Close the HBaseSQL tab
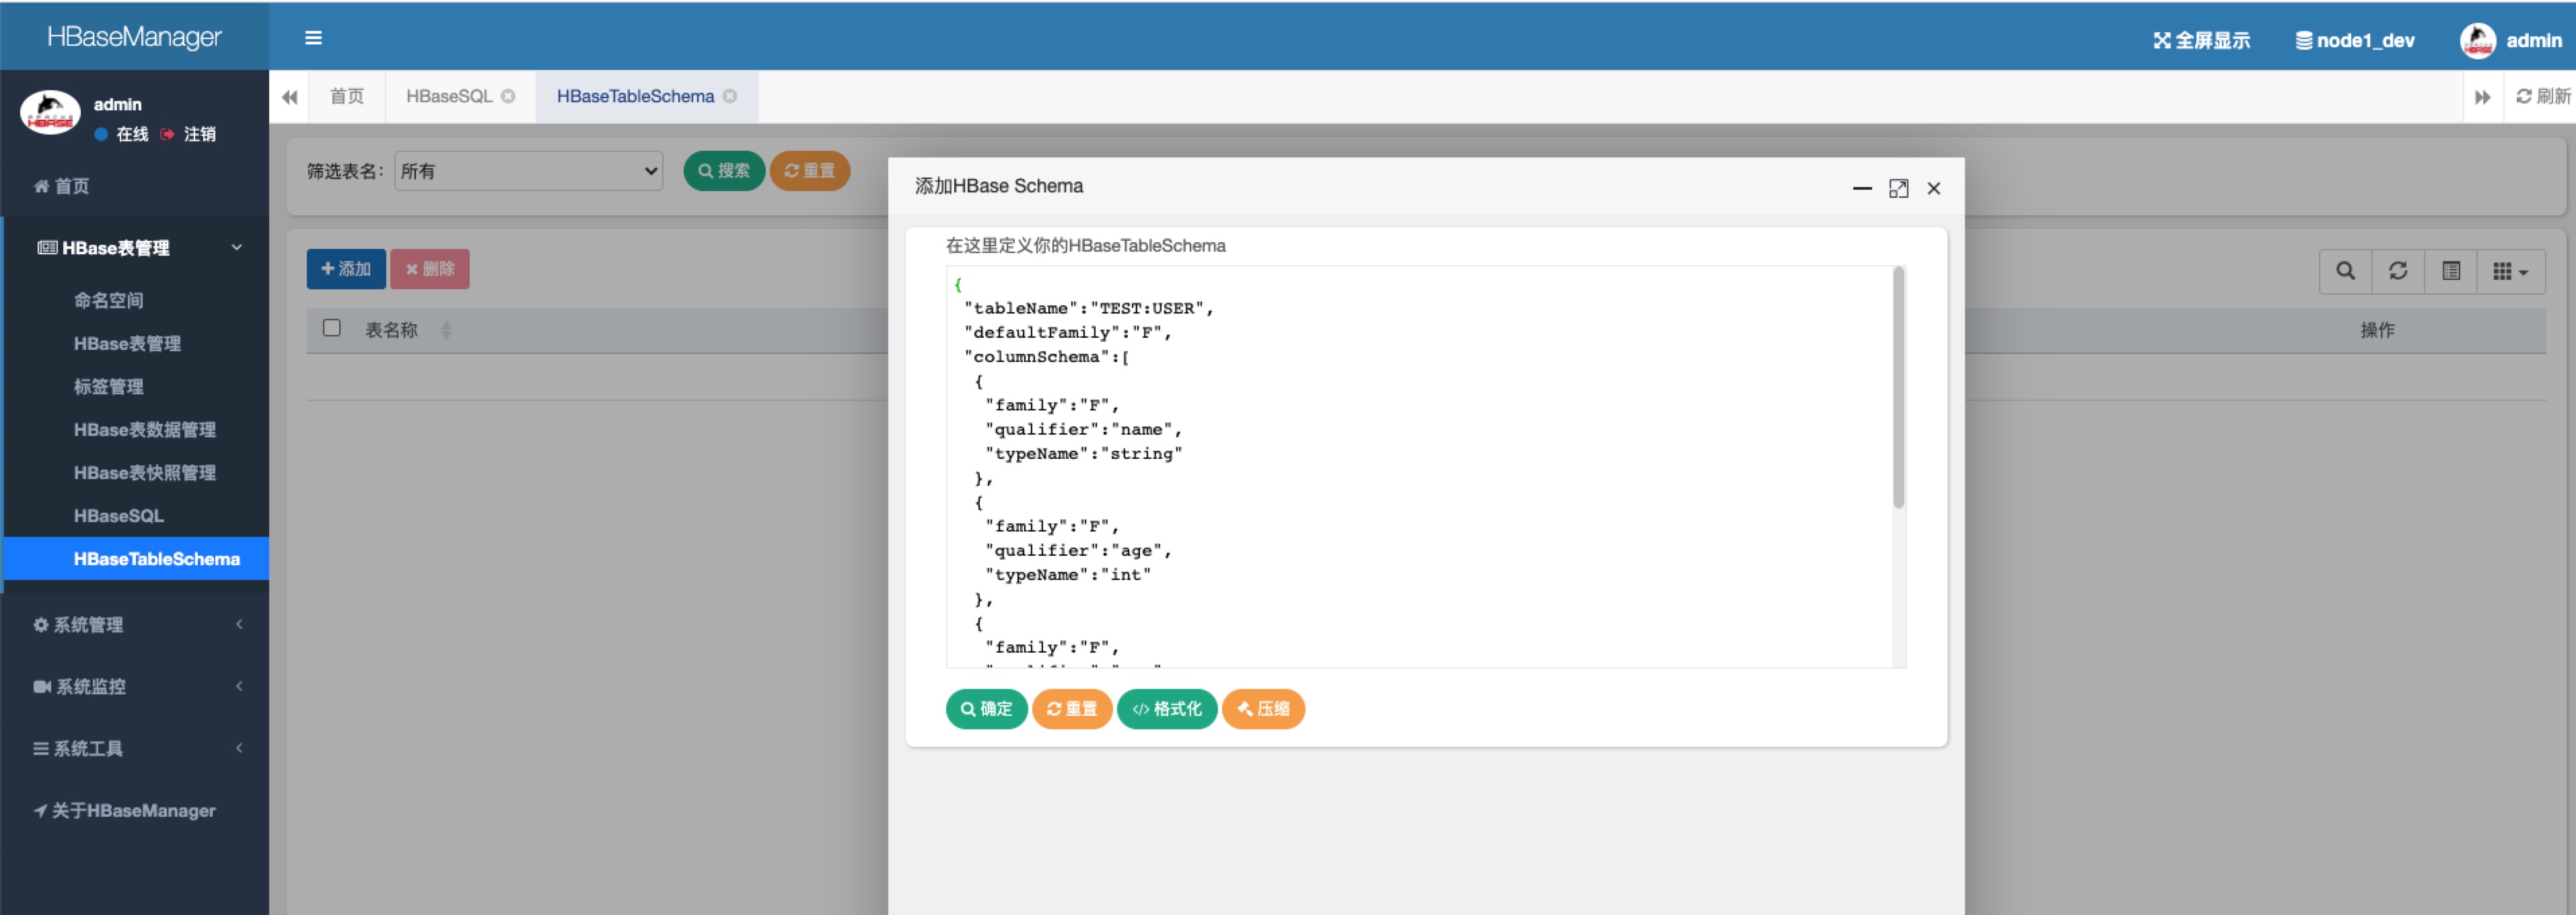 [509, 96]
